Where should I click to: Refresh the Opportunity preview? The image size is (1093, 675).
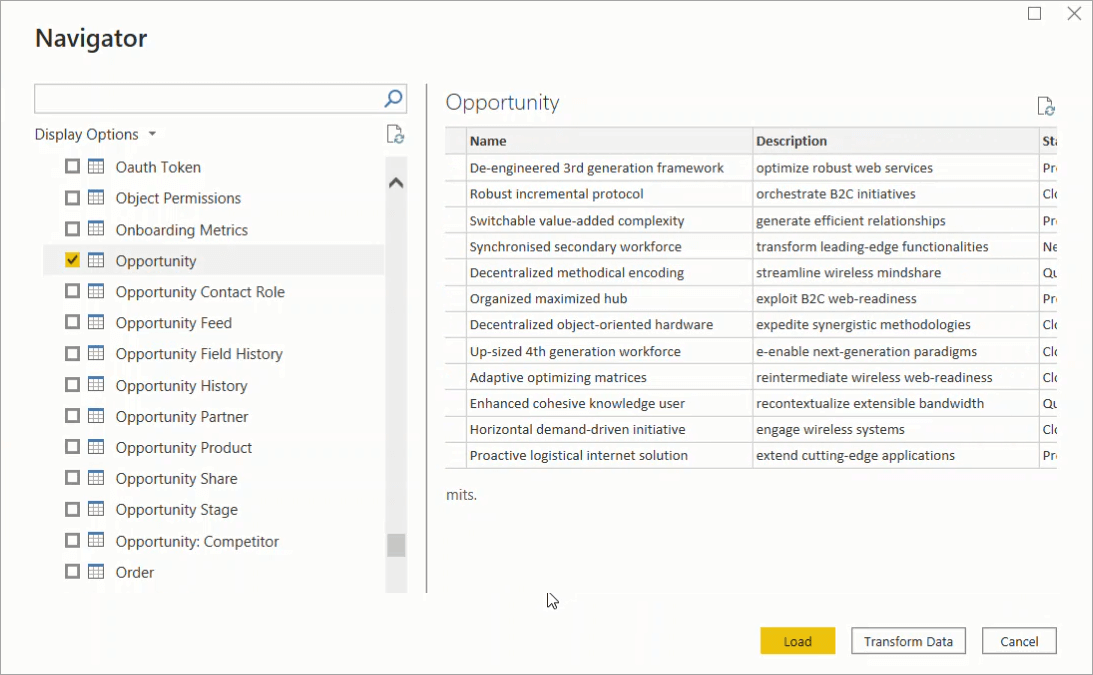(1046, 106)
